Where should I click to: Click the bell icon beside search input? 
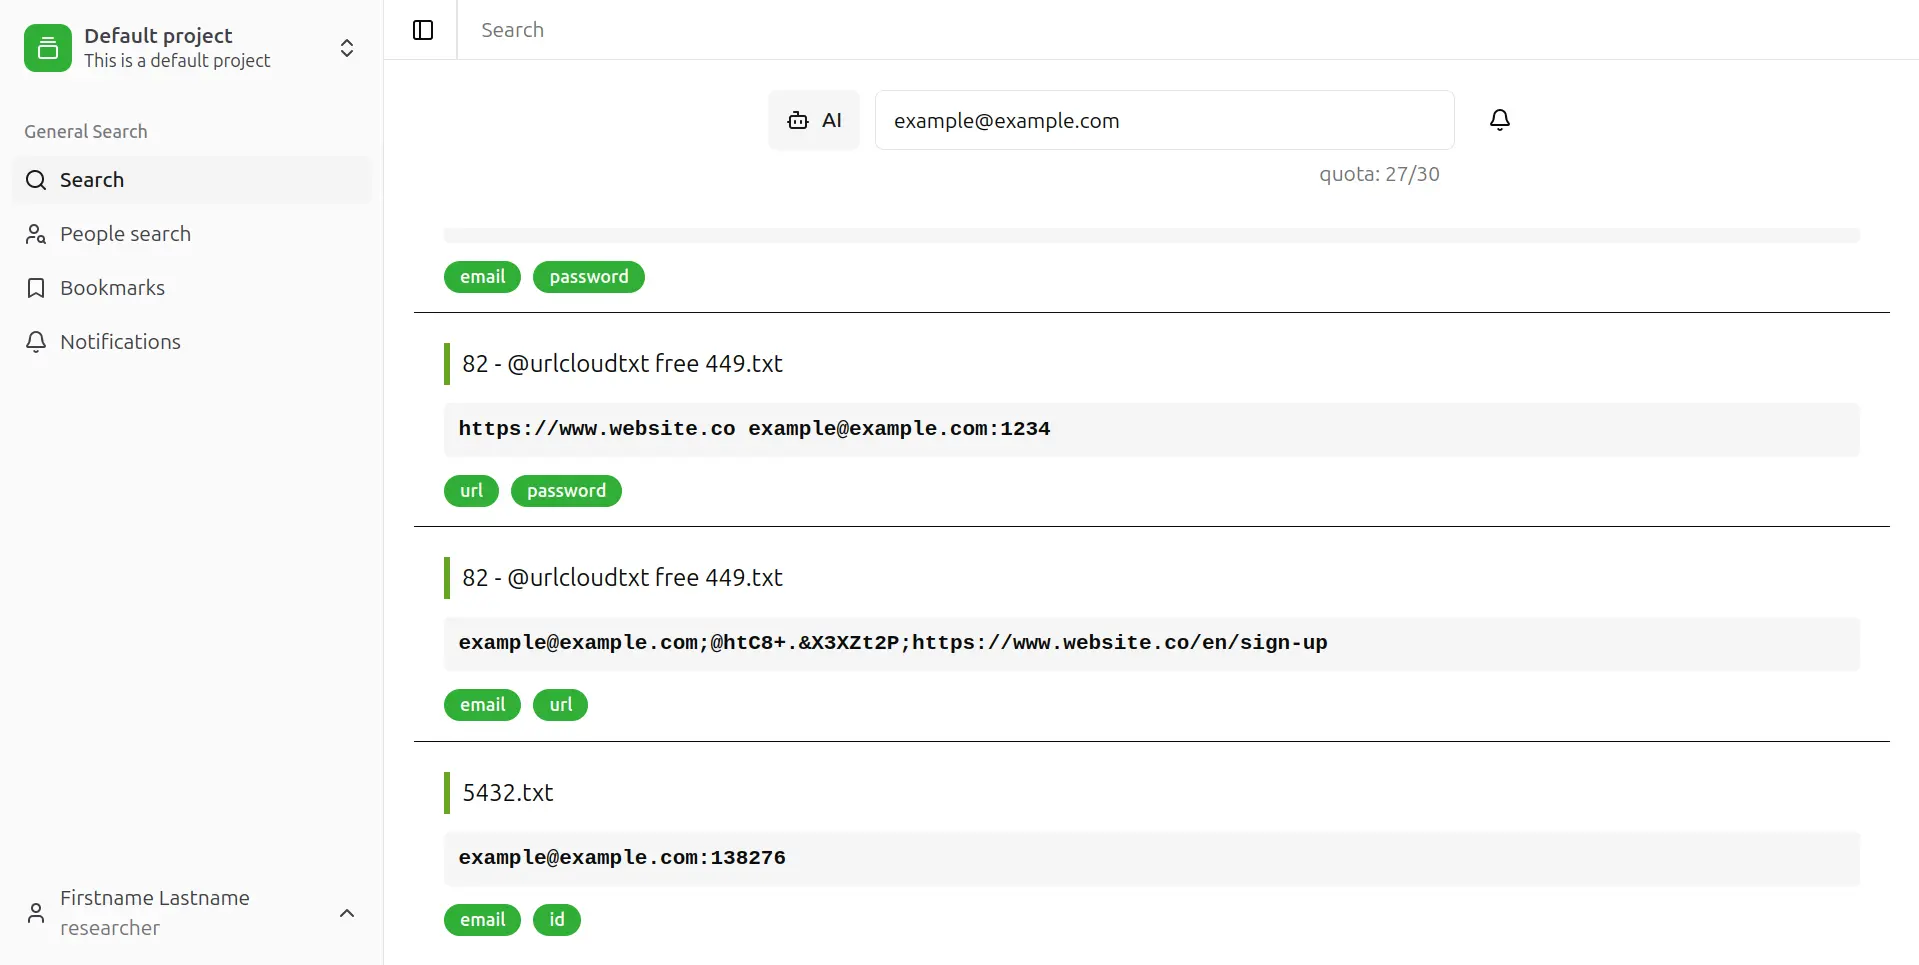[1499, 120]
